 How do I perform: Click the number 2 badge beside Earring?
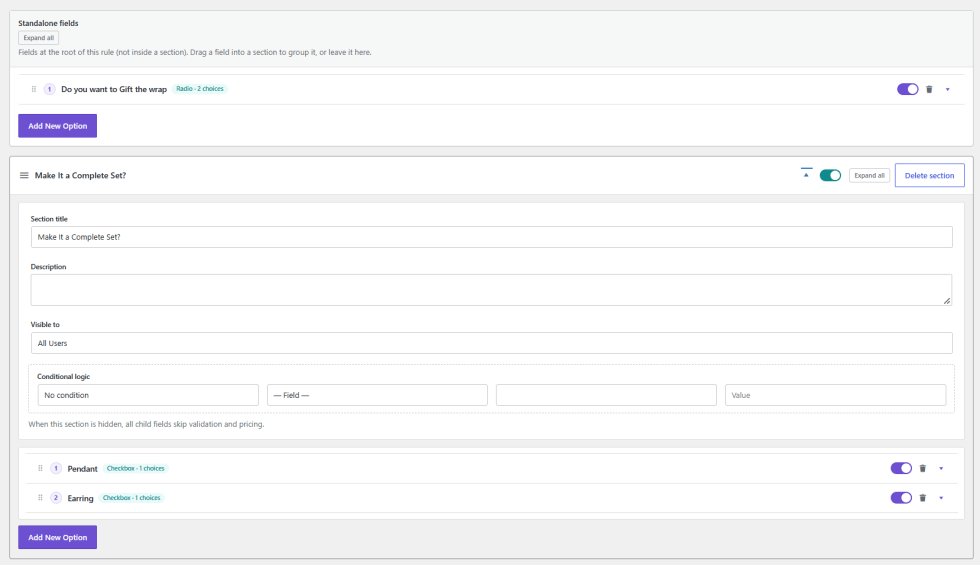(x=56, y=498)
